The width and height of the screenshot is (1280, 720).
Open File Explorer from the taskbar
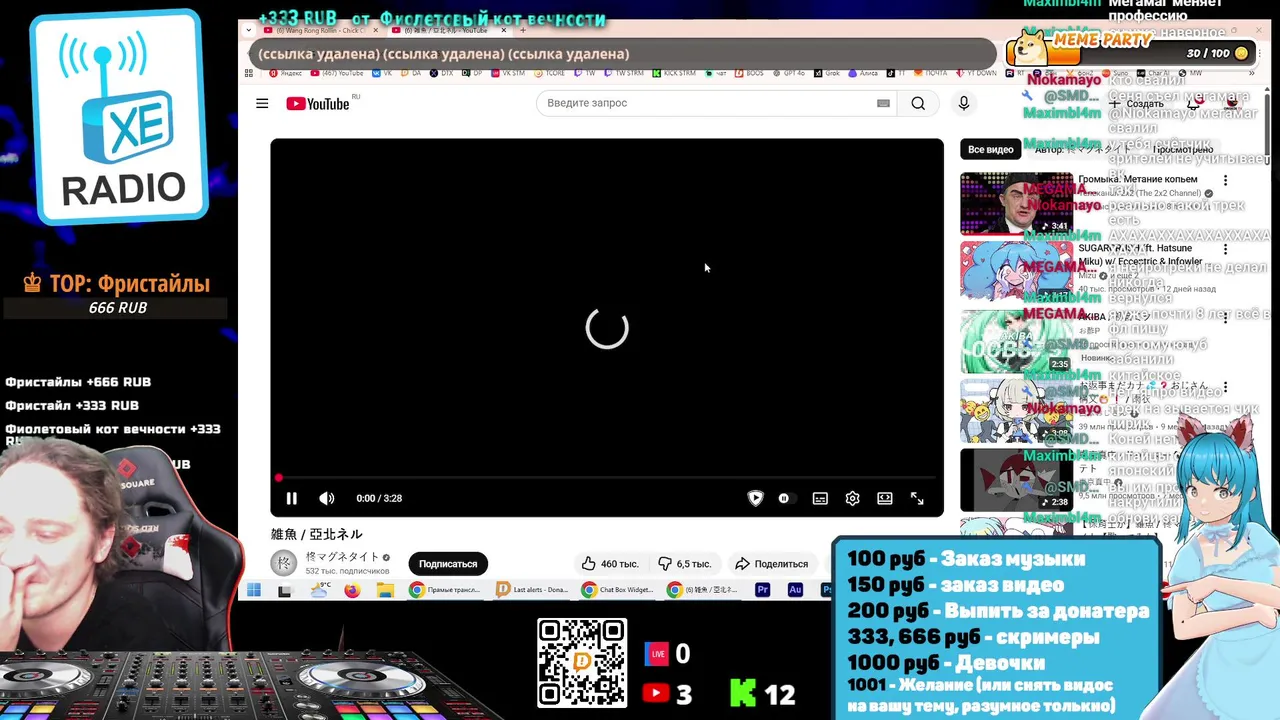[385, 590]
